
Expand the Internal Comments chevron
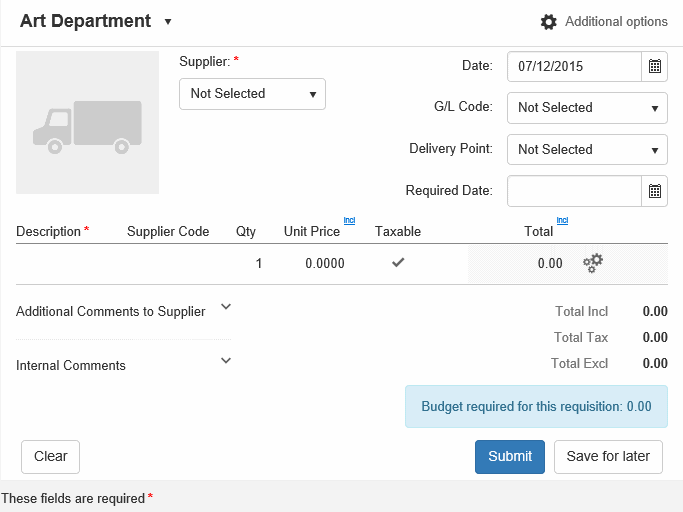[226, 361]
